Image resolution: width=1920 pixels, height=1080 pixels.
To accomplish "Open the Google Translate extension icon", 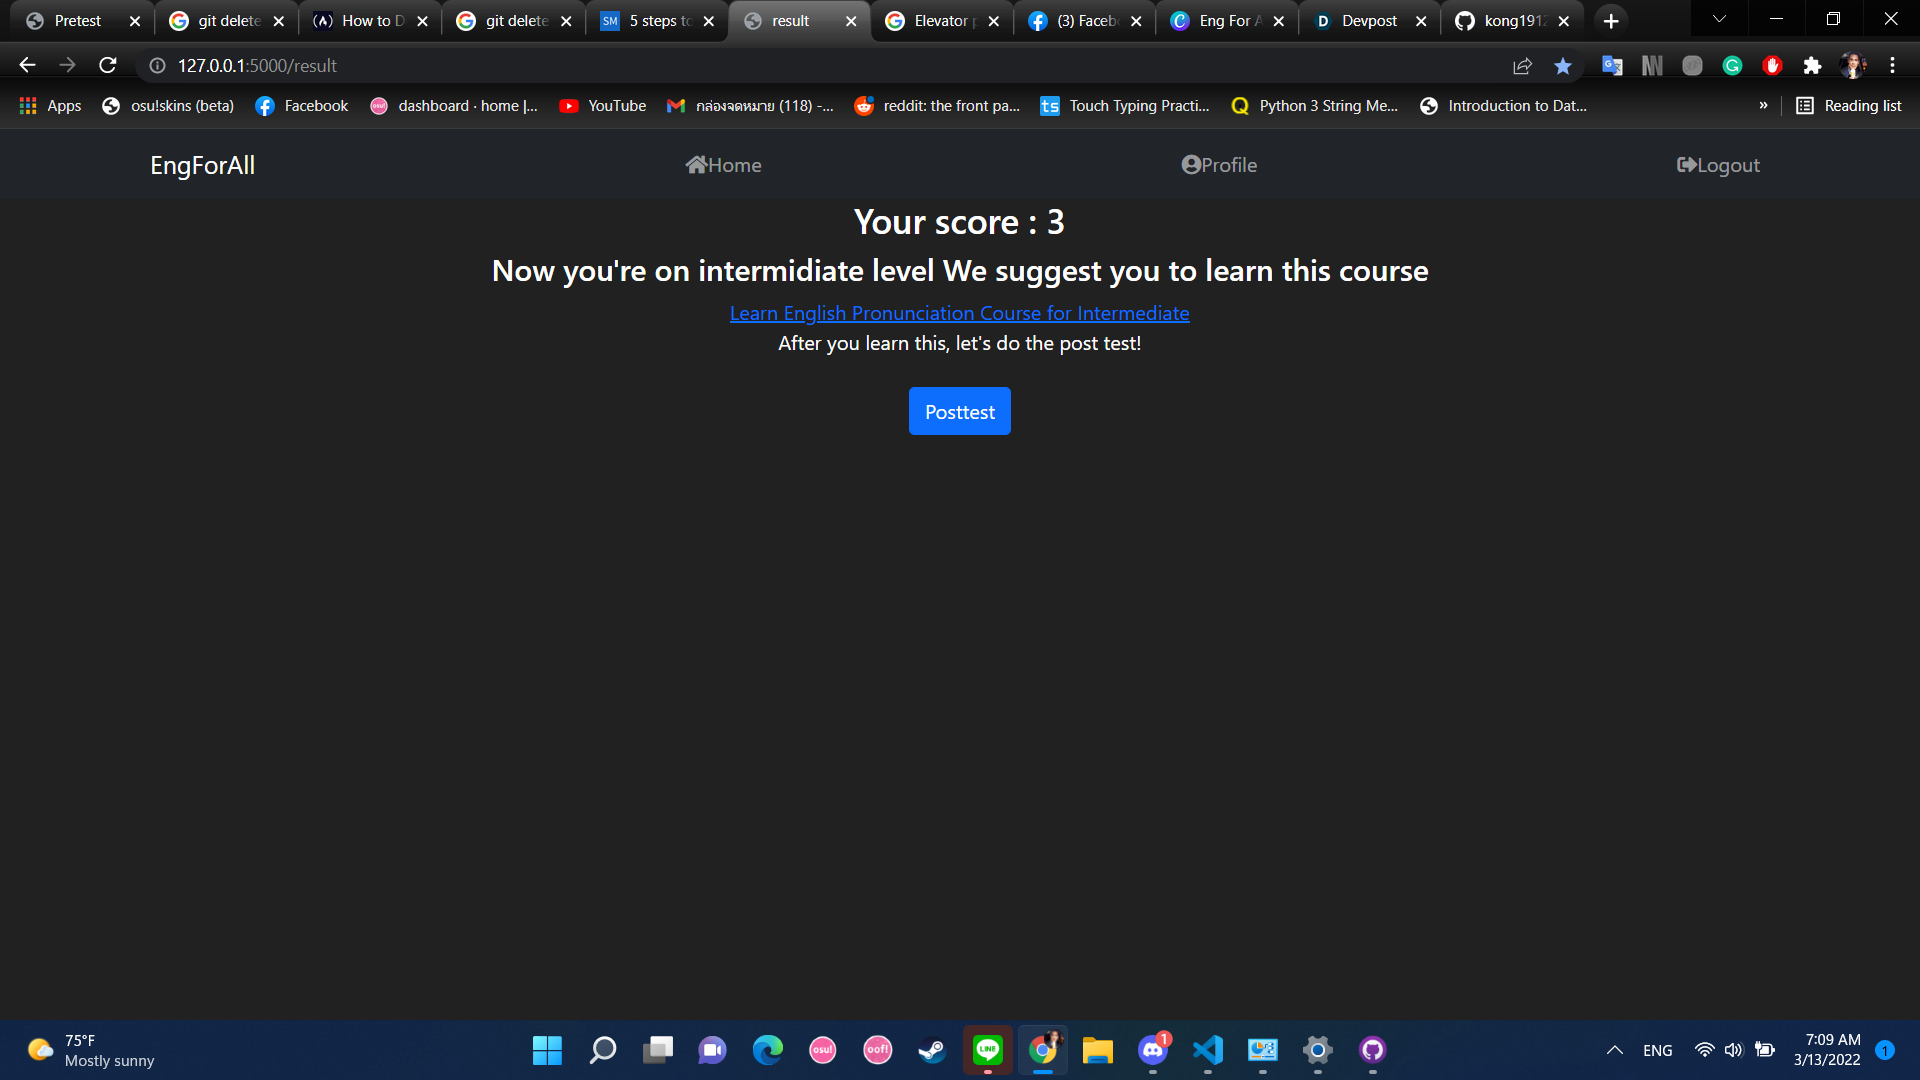I will 1612,66.
